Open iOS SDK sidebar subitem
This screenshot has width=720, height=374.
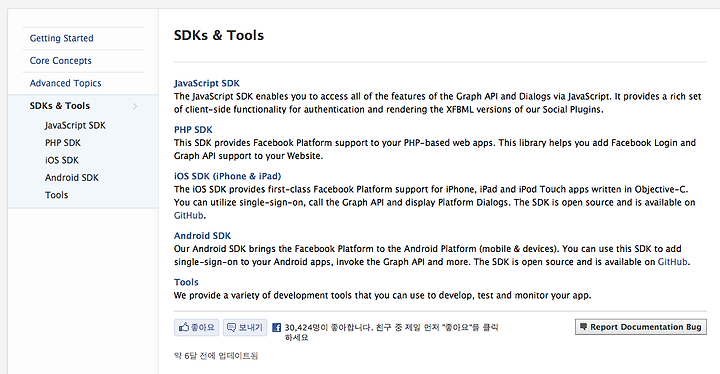click(x=62, y=160)
